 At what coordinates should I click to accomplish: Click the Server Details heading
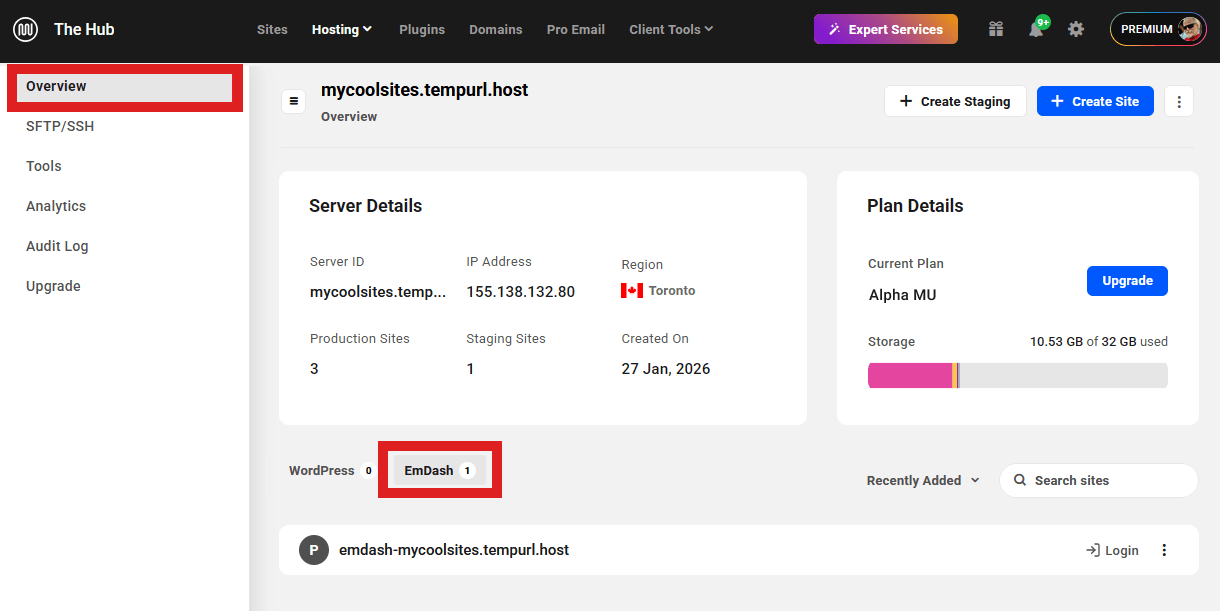(x=365, y=206)
